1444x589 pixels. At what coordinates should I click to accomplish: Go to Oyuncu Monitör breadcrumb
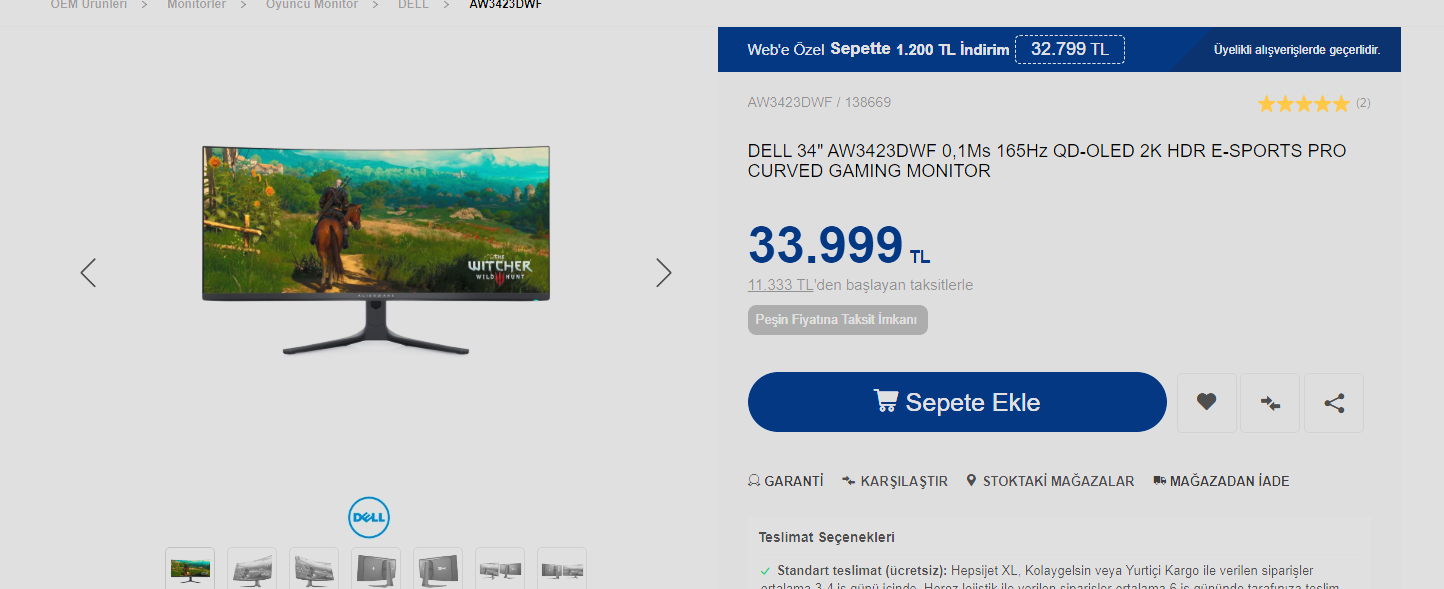[x=312, y=5]
